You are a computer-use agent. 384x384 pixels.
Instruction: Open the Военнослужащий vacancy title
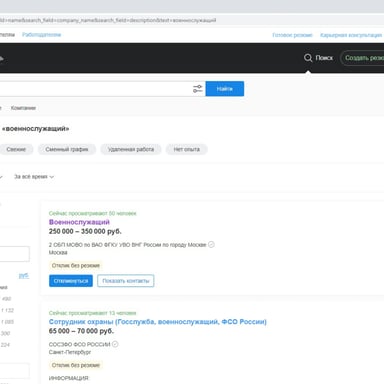[x=79, y=222]
